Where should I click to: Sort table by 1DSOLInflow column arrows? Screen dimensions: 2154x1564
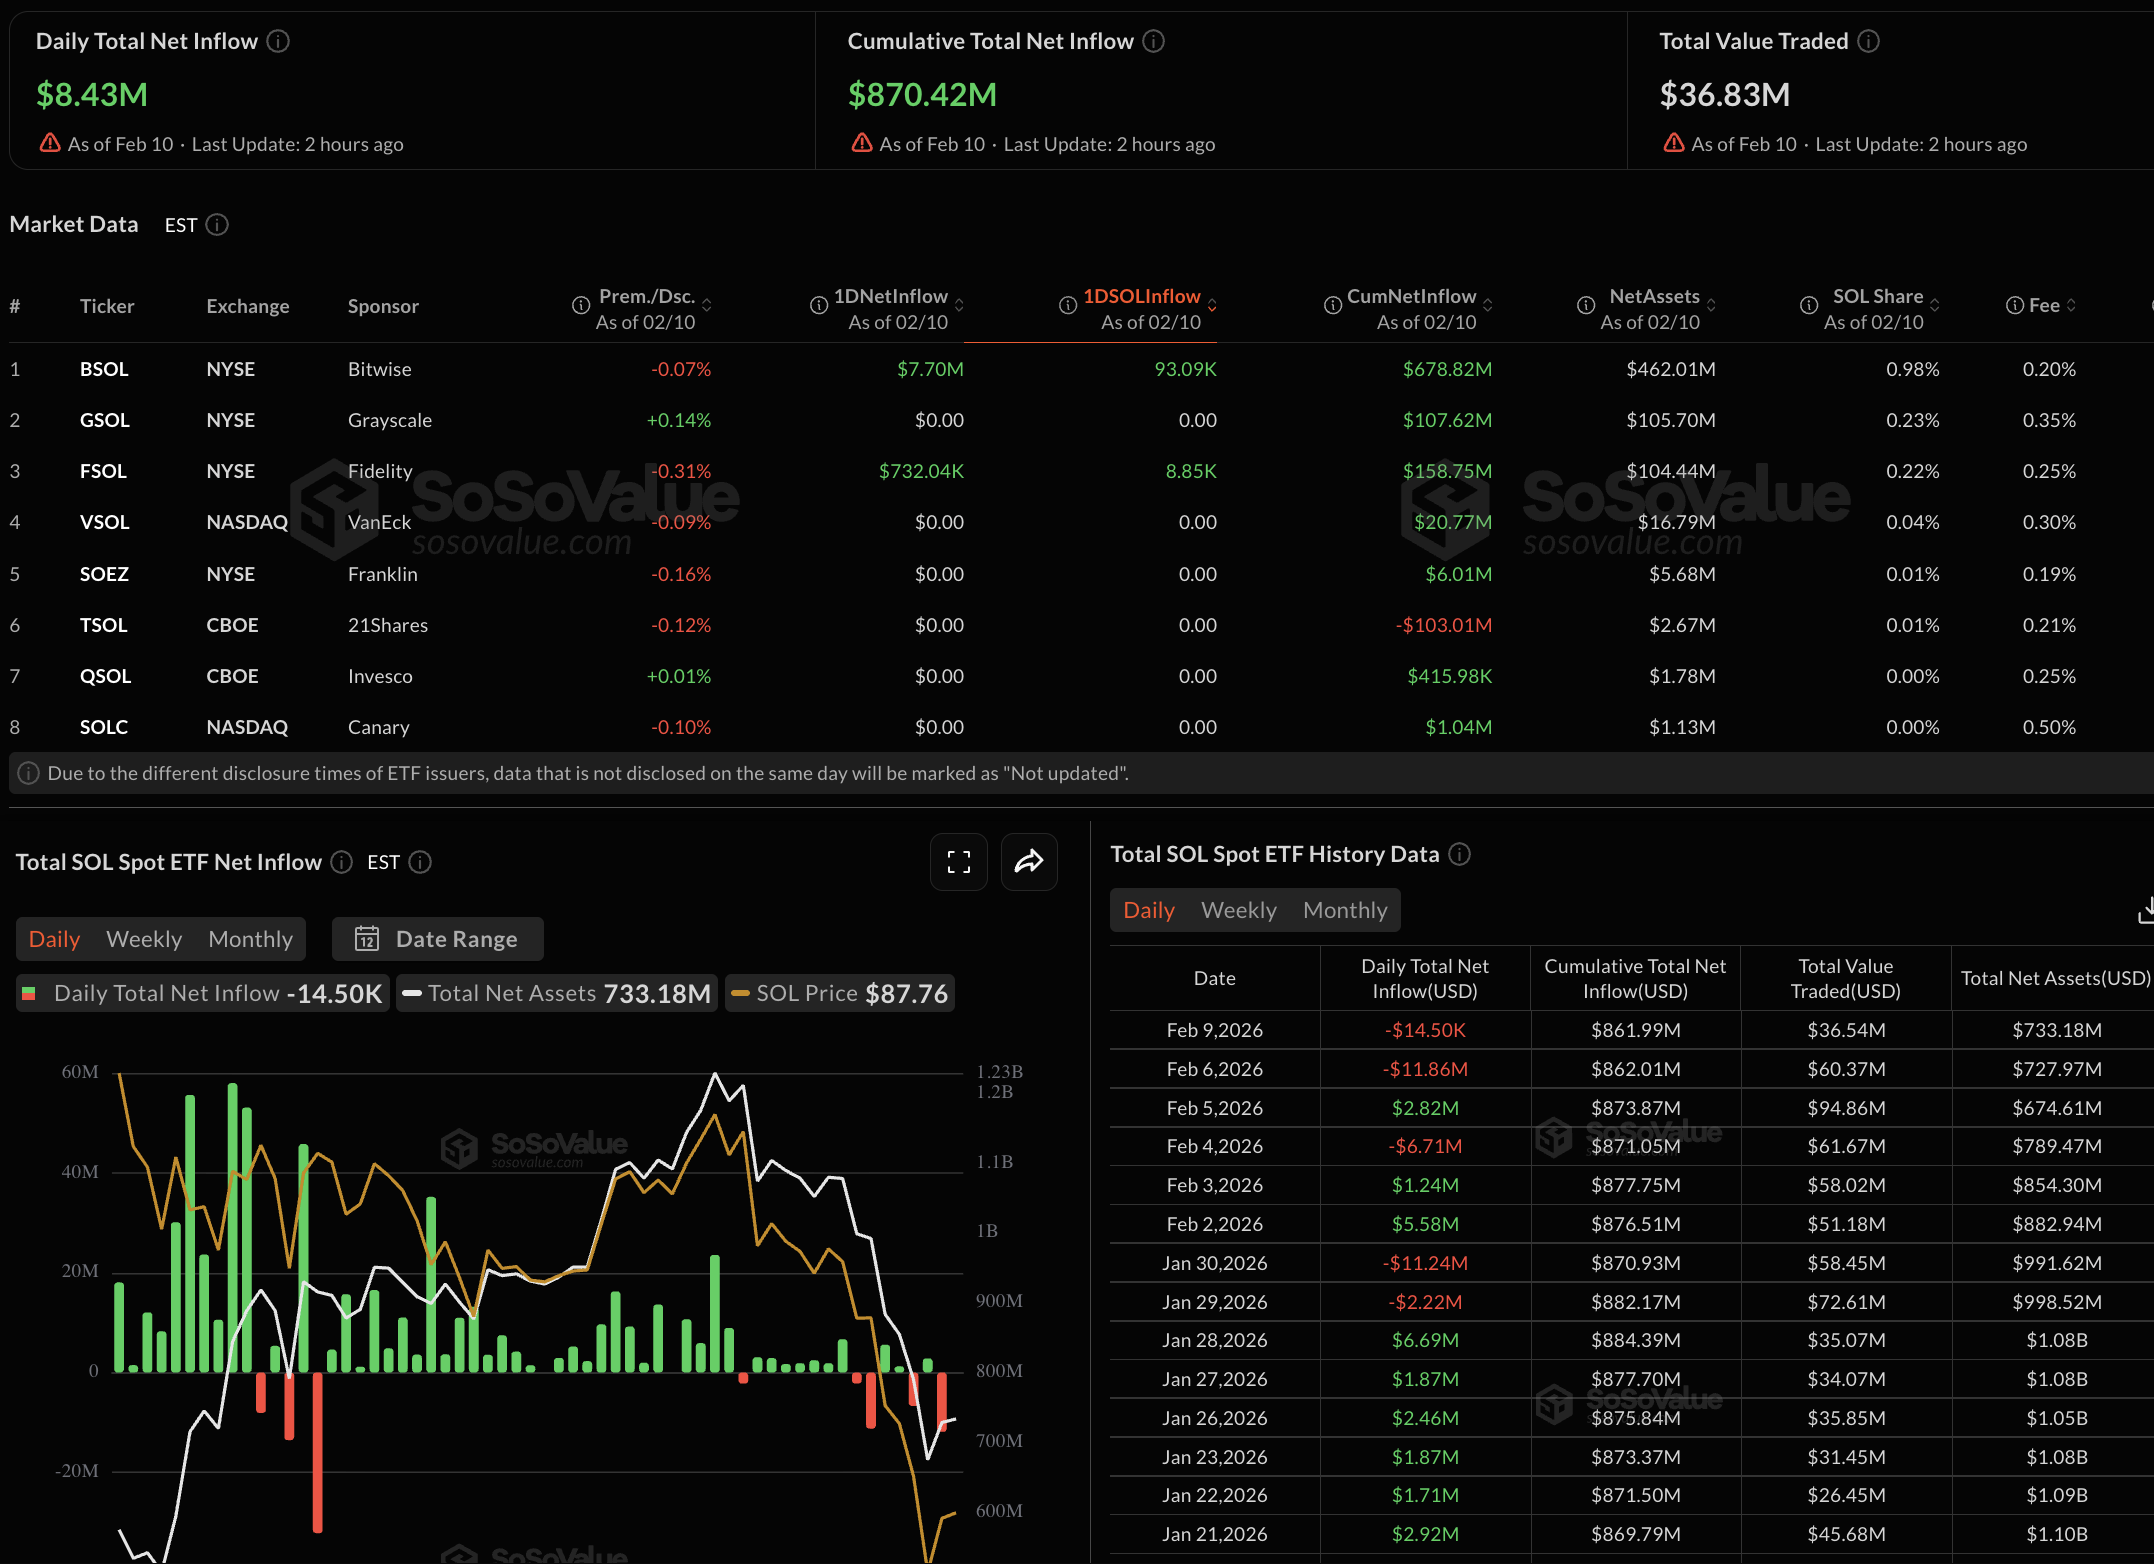click(1212, 305)
